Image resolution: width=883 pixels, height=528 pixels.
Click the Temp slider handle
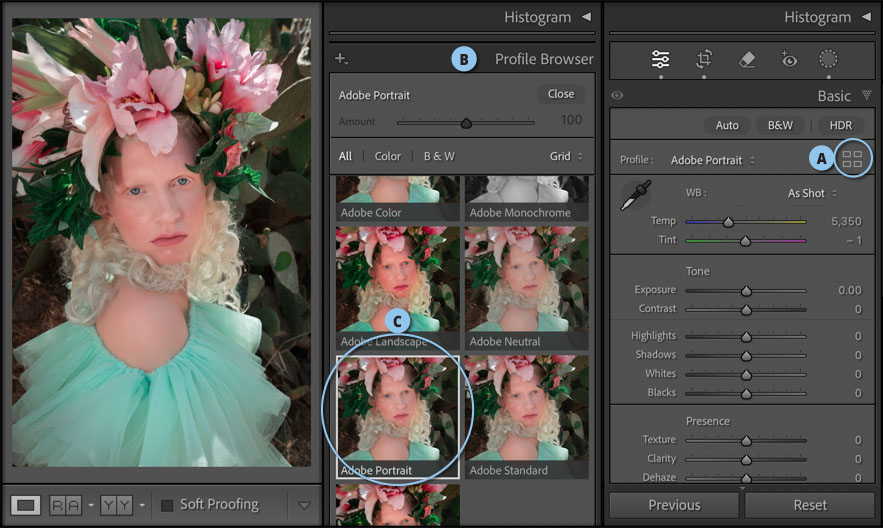point(728,222)
